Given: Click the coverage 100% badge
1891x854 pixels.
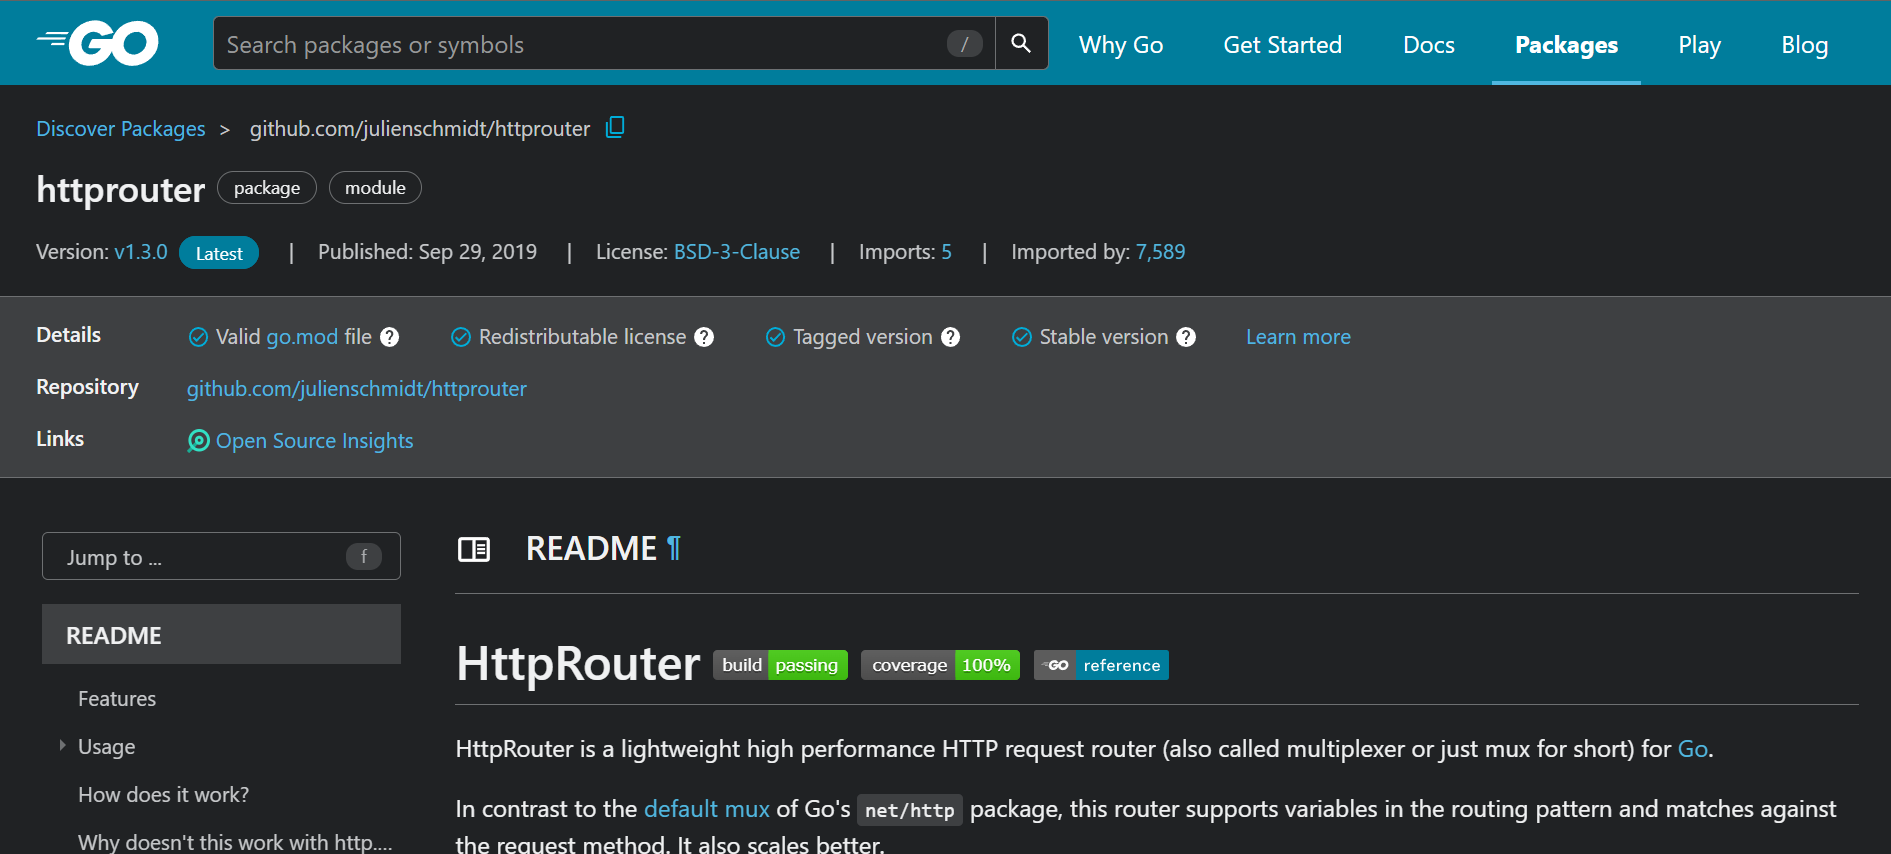Looking at the screenshot, I should click(940, 665).
